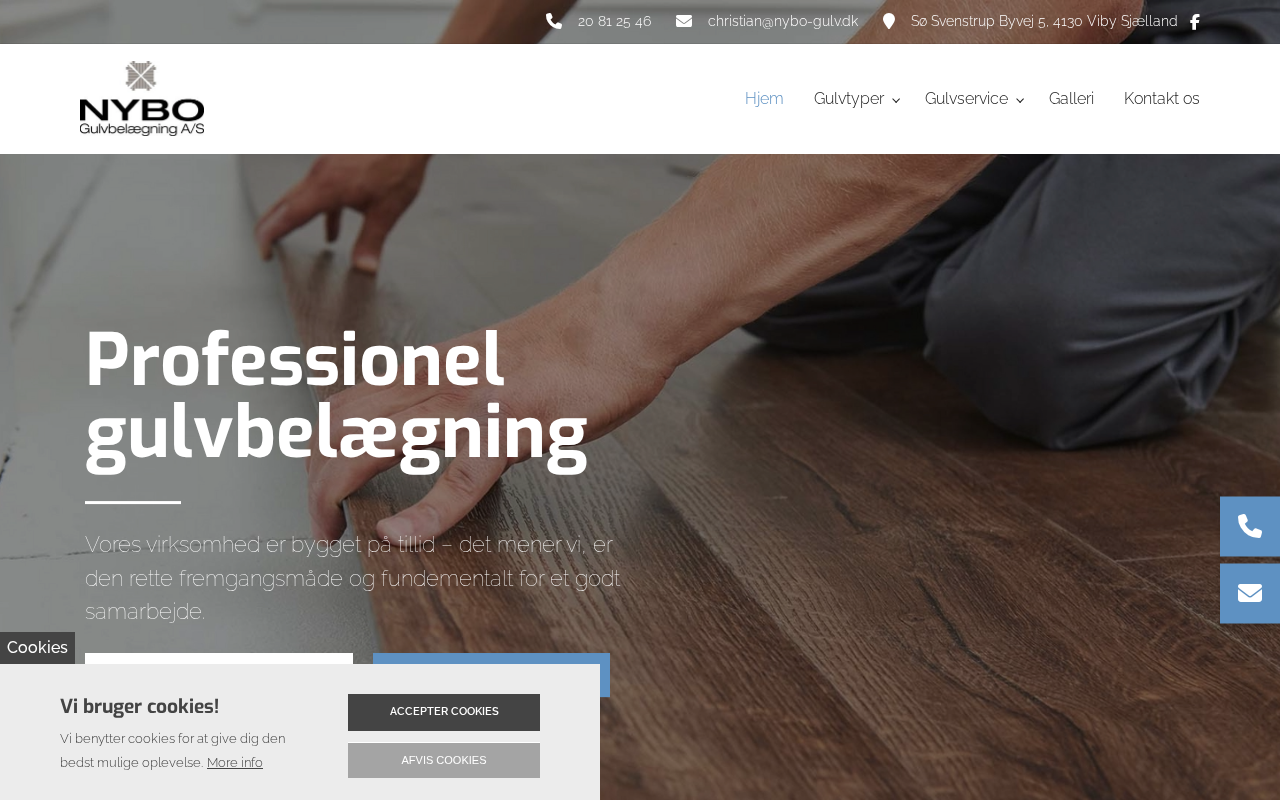This screenshot has height=800, width=1280.
Task: Go to the Hjem page
Action: [764, 99]
